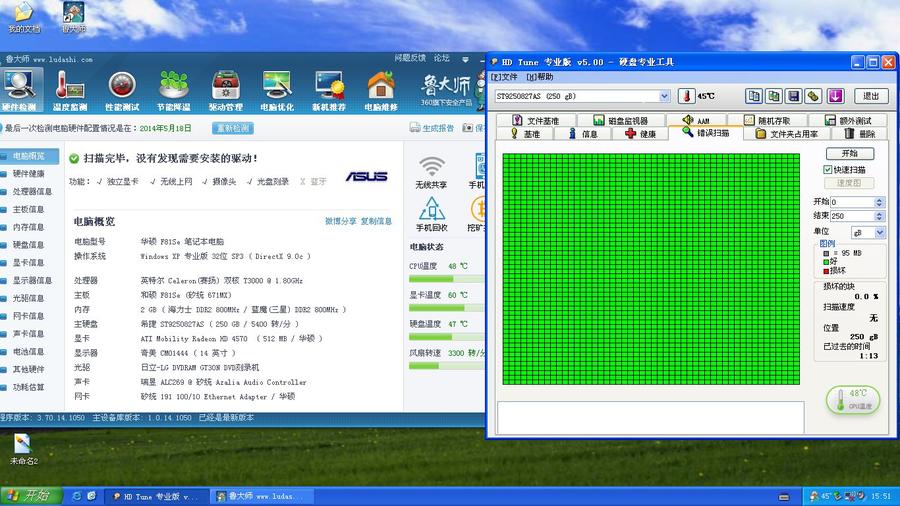Click HD Tune save floppy disk icon
Viewport: 900px width, 506px height.
pyautogui.click(x=793, y=96)
